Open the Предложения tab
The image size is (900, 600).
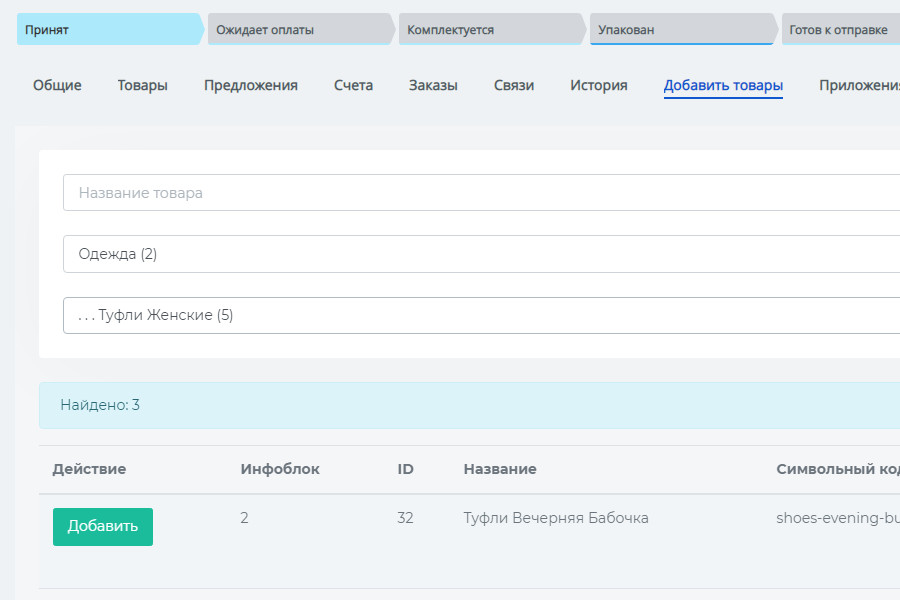[x=251, y=85]
